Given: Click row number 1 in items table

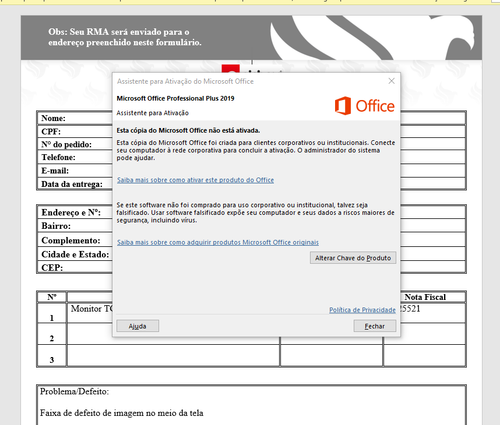Looking at the screenshot, I should [x=52, y=318].
